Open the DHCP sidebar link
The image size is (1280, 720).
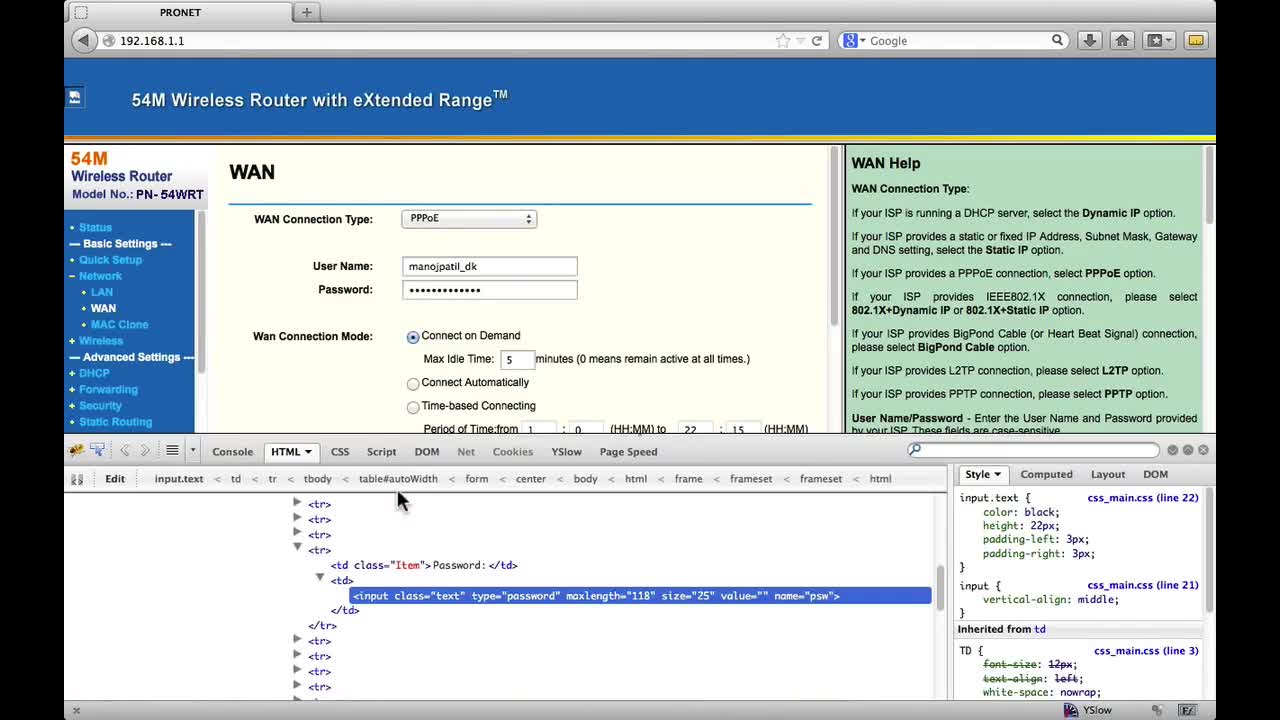coord(94,373)
